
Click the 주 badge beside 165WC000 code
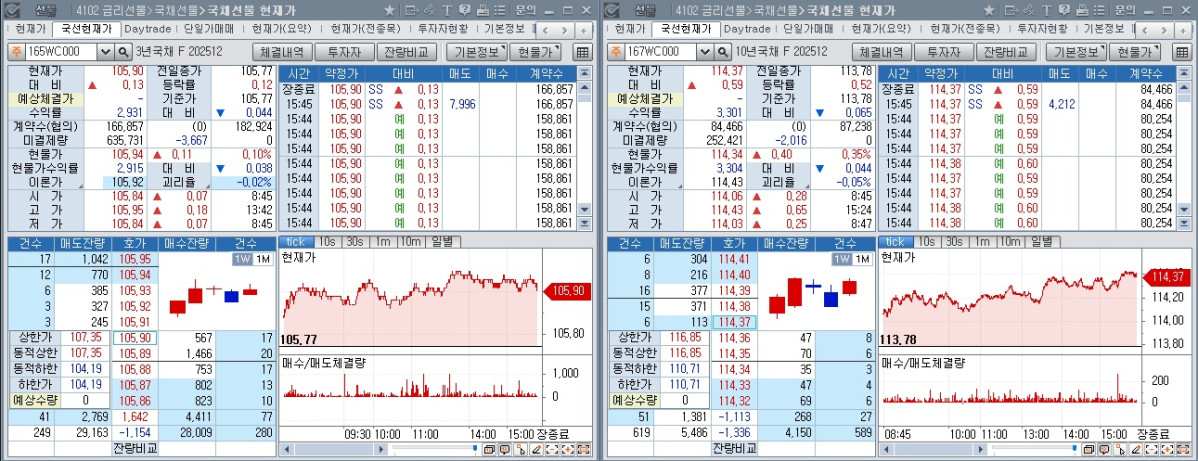pos(15,52)
